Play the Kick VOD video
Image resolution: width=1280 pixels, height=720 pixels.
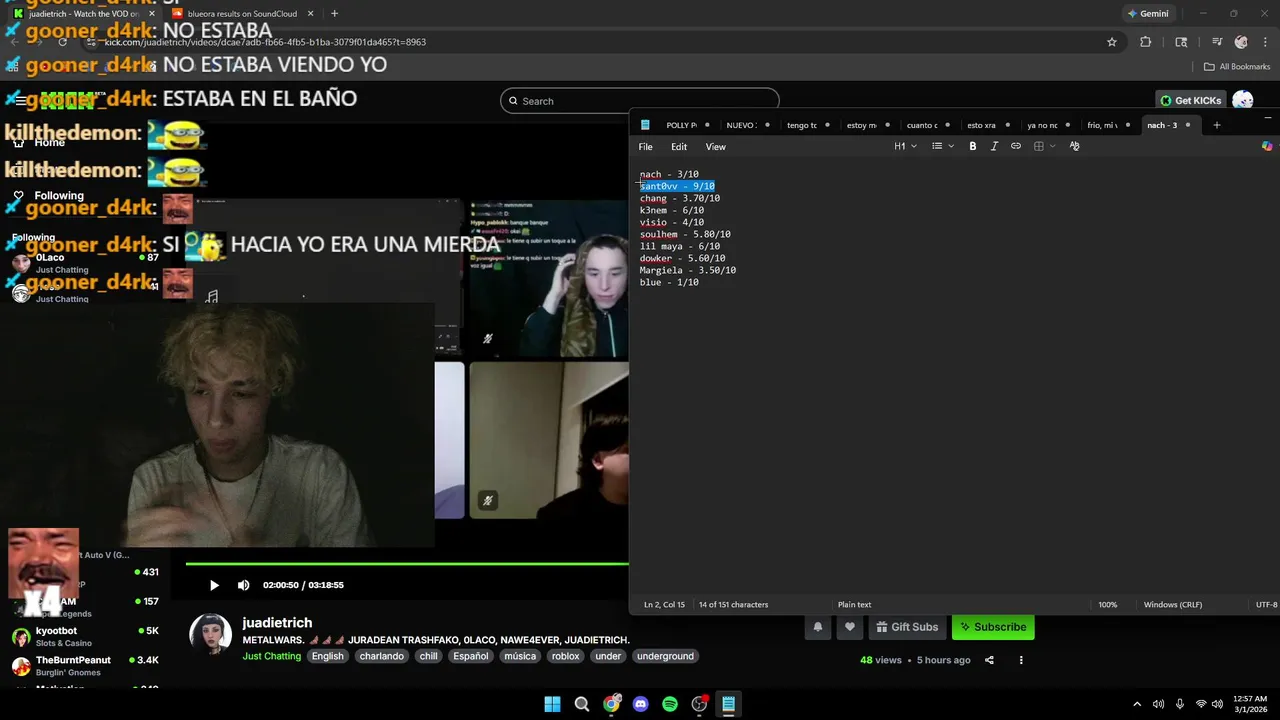[x=214, y=585]
